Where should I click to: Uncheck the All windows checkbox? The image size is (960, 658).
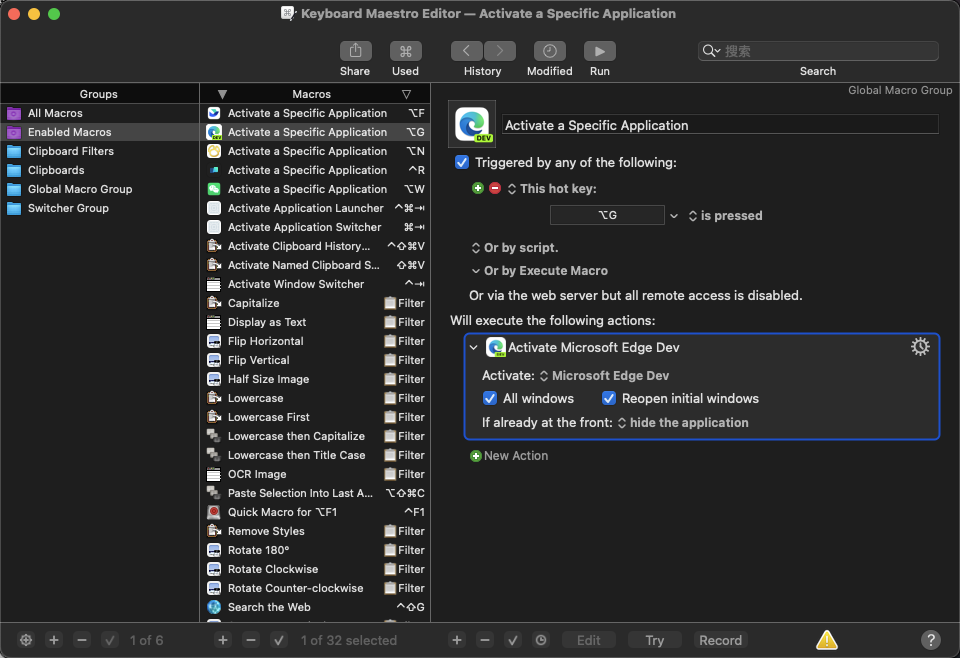pos(490,398)
